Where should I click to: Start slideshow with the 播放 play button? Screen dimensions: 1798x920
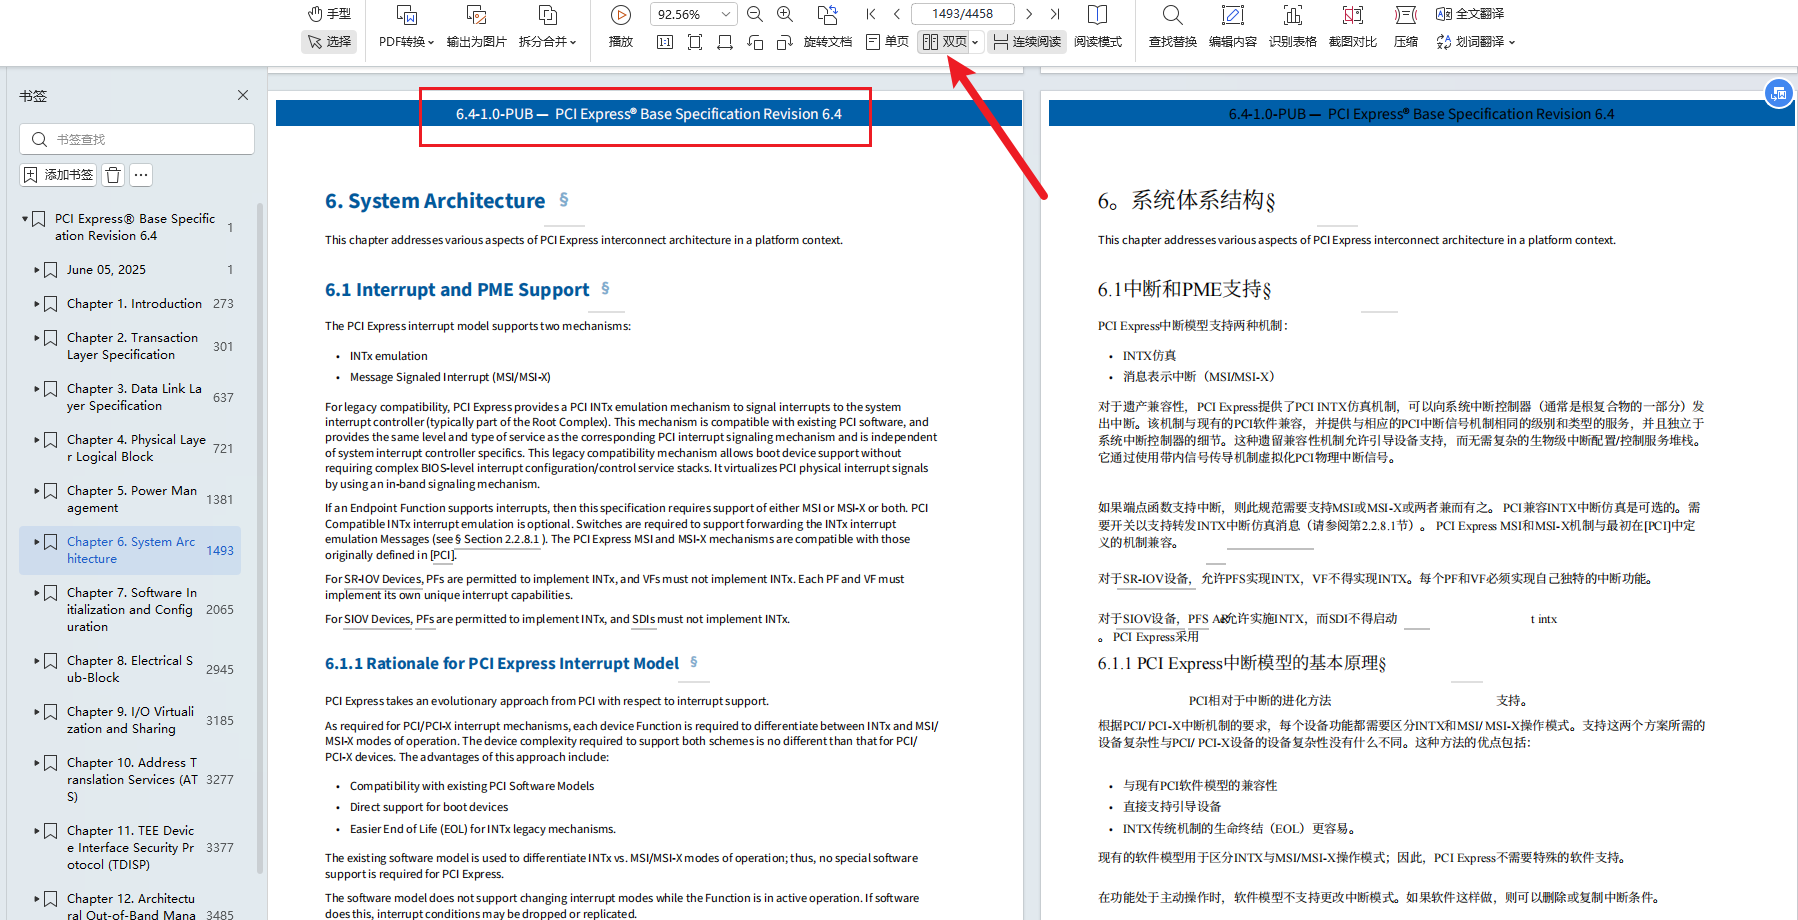pyautogui.click(x=621, y=28)
